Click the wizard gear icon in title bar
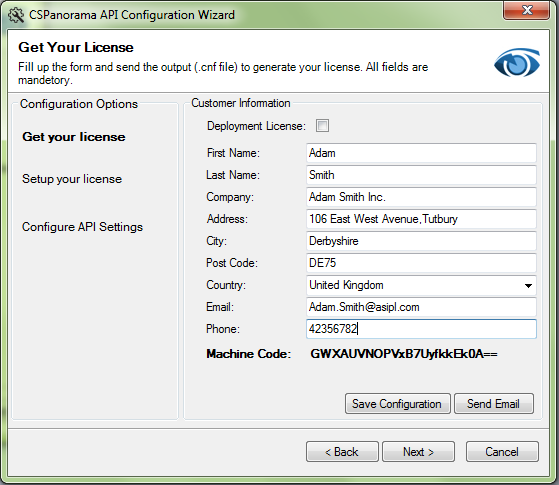Viewport: 559px width, 485px height. click(16, 15)
